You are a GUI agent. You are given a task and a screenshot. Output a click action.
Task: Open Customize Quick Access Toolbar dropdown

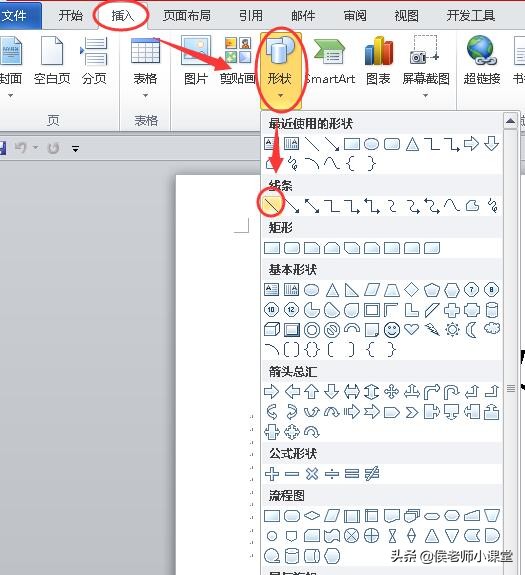76,149
